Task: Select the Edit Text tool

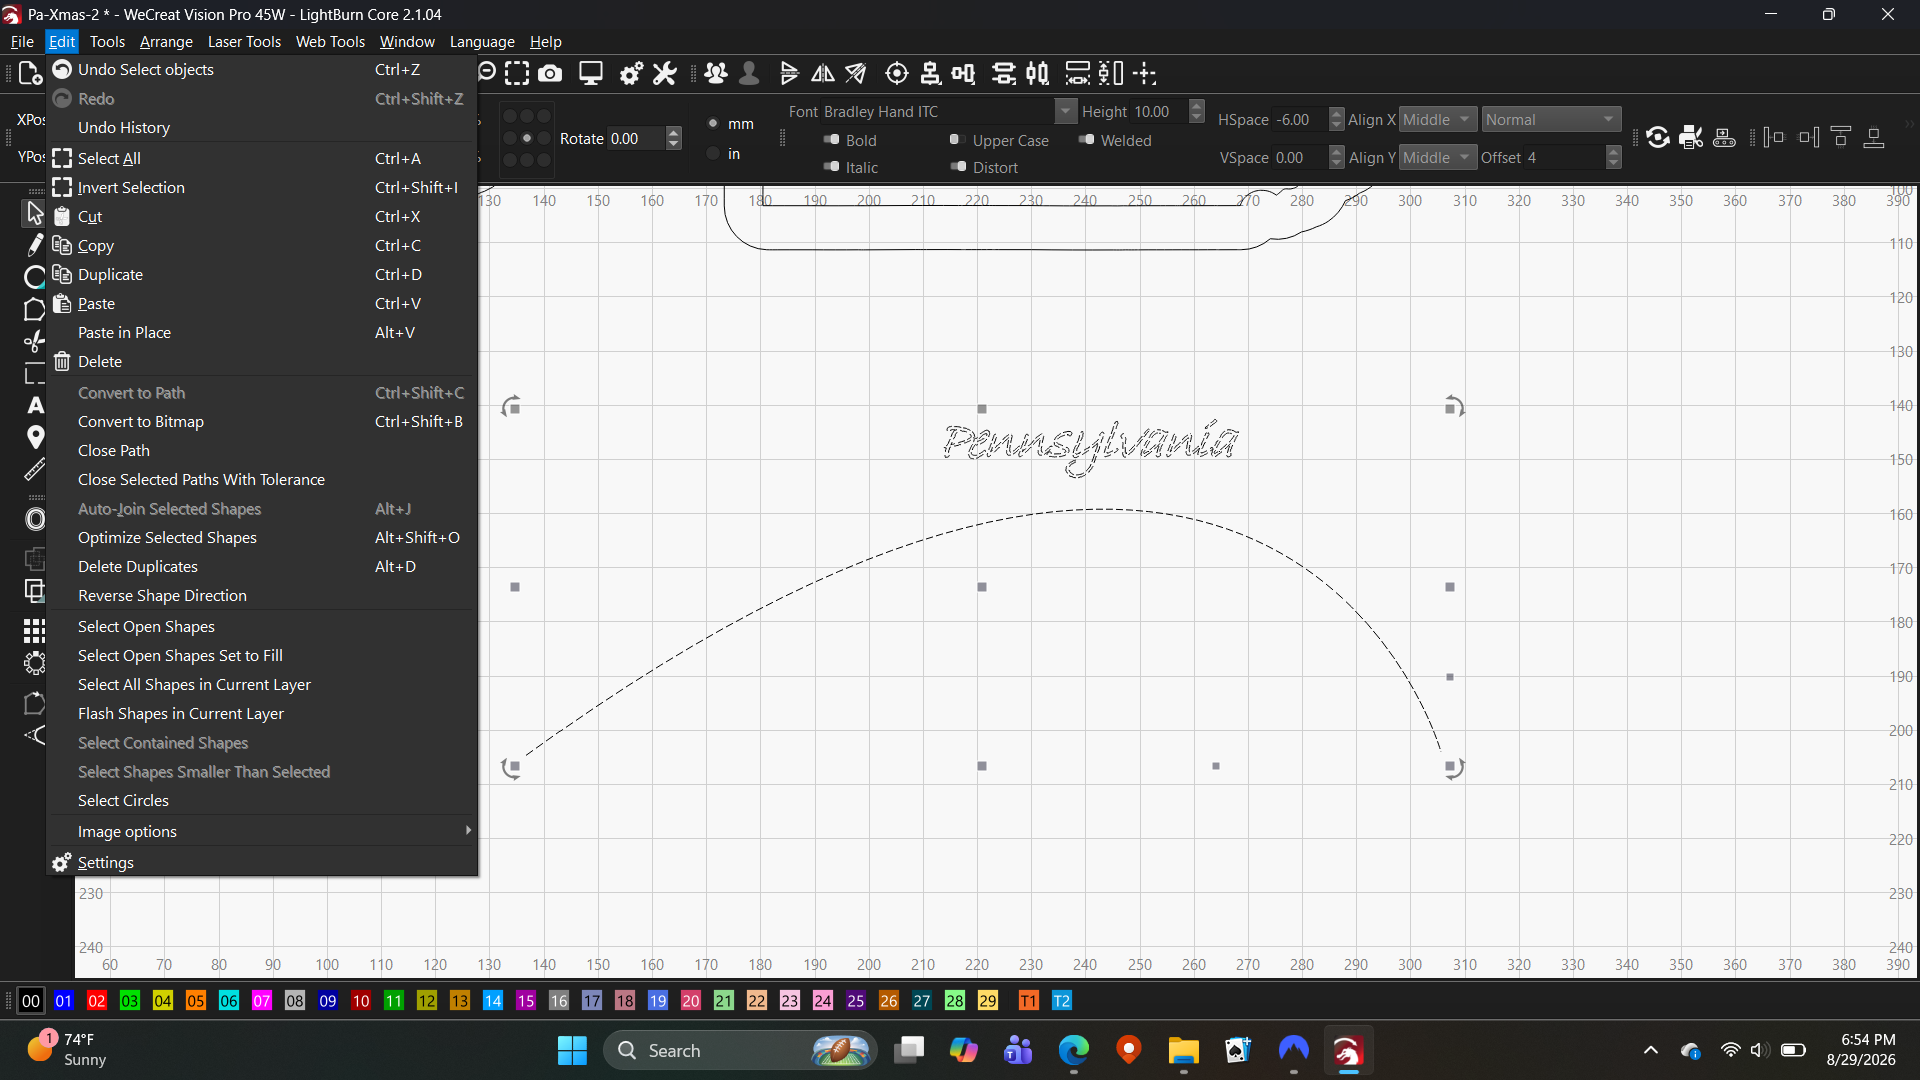Action: pos(35,405)
